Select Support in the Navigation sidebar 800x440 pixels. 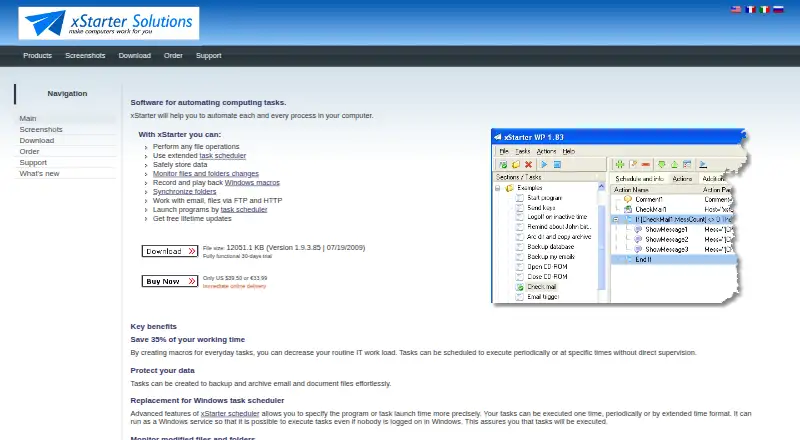65,162
